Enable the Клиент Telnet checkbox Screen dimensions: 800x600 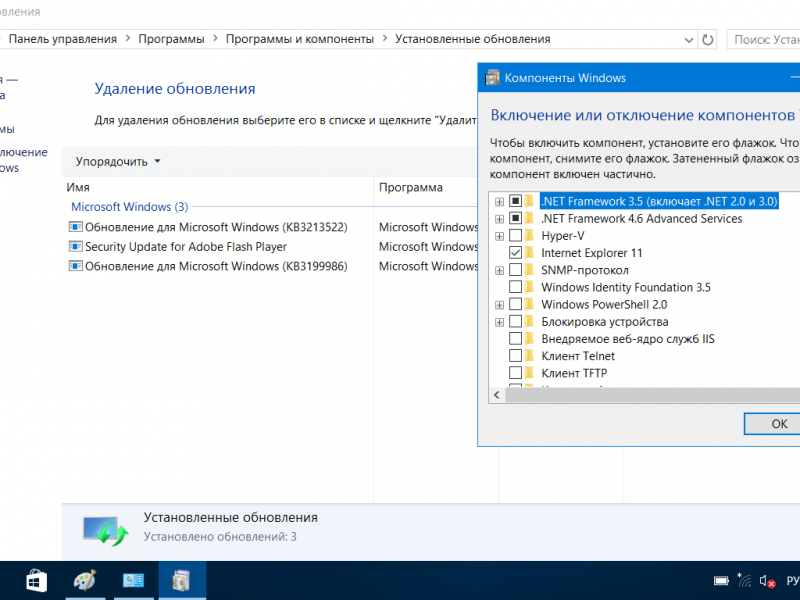click(x=515, y=356)
